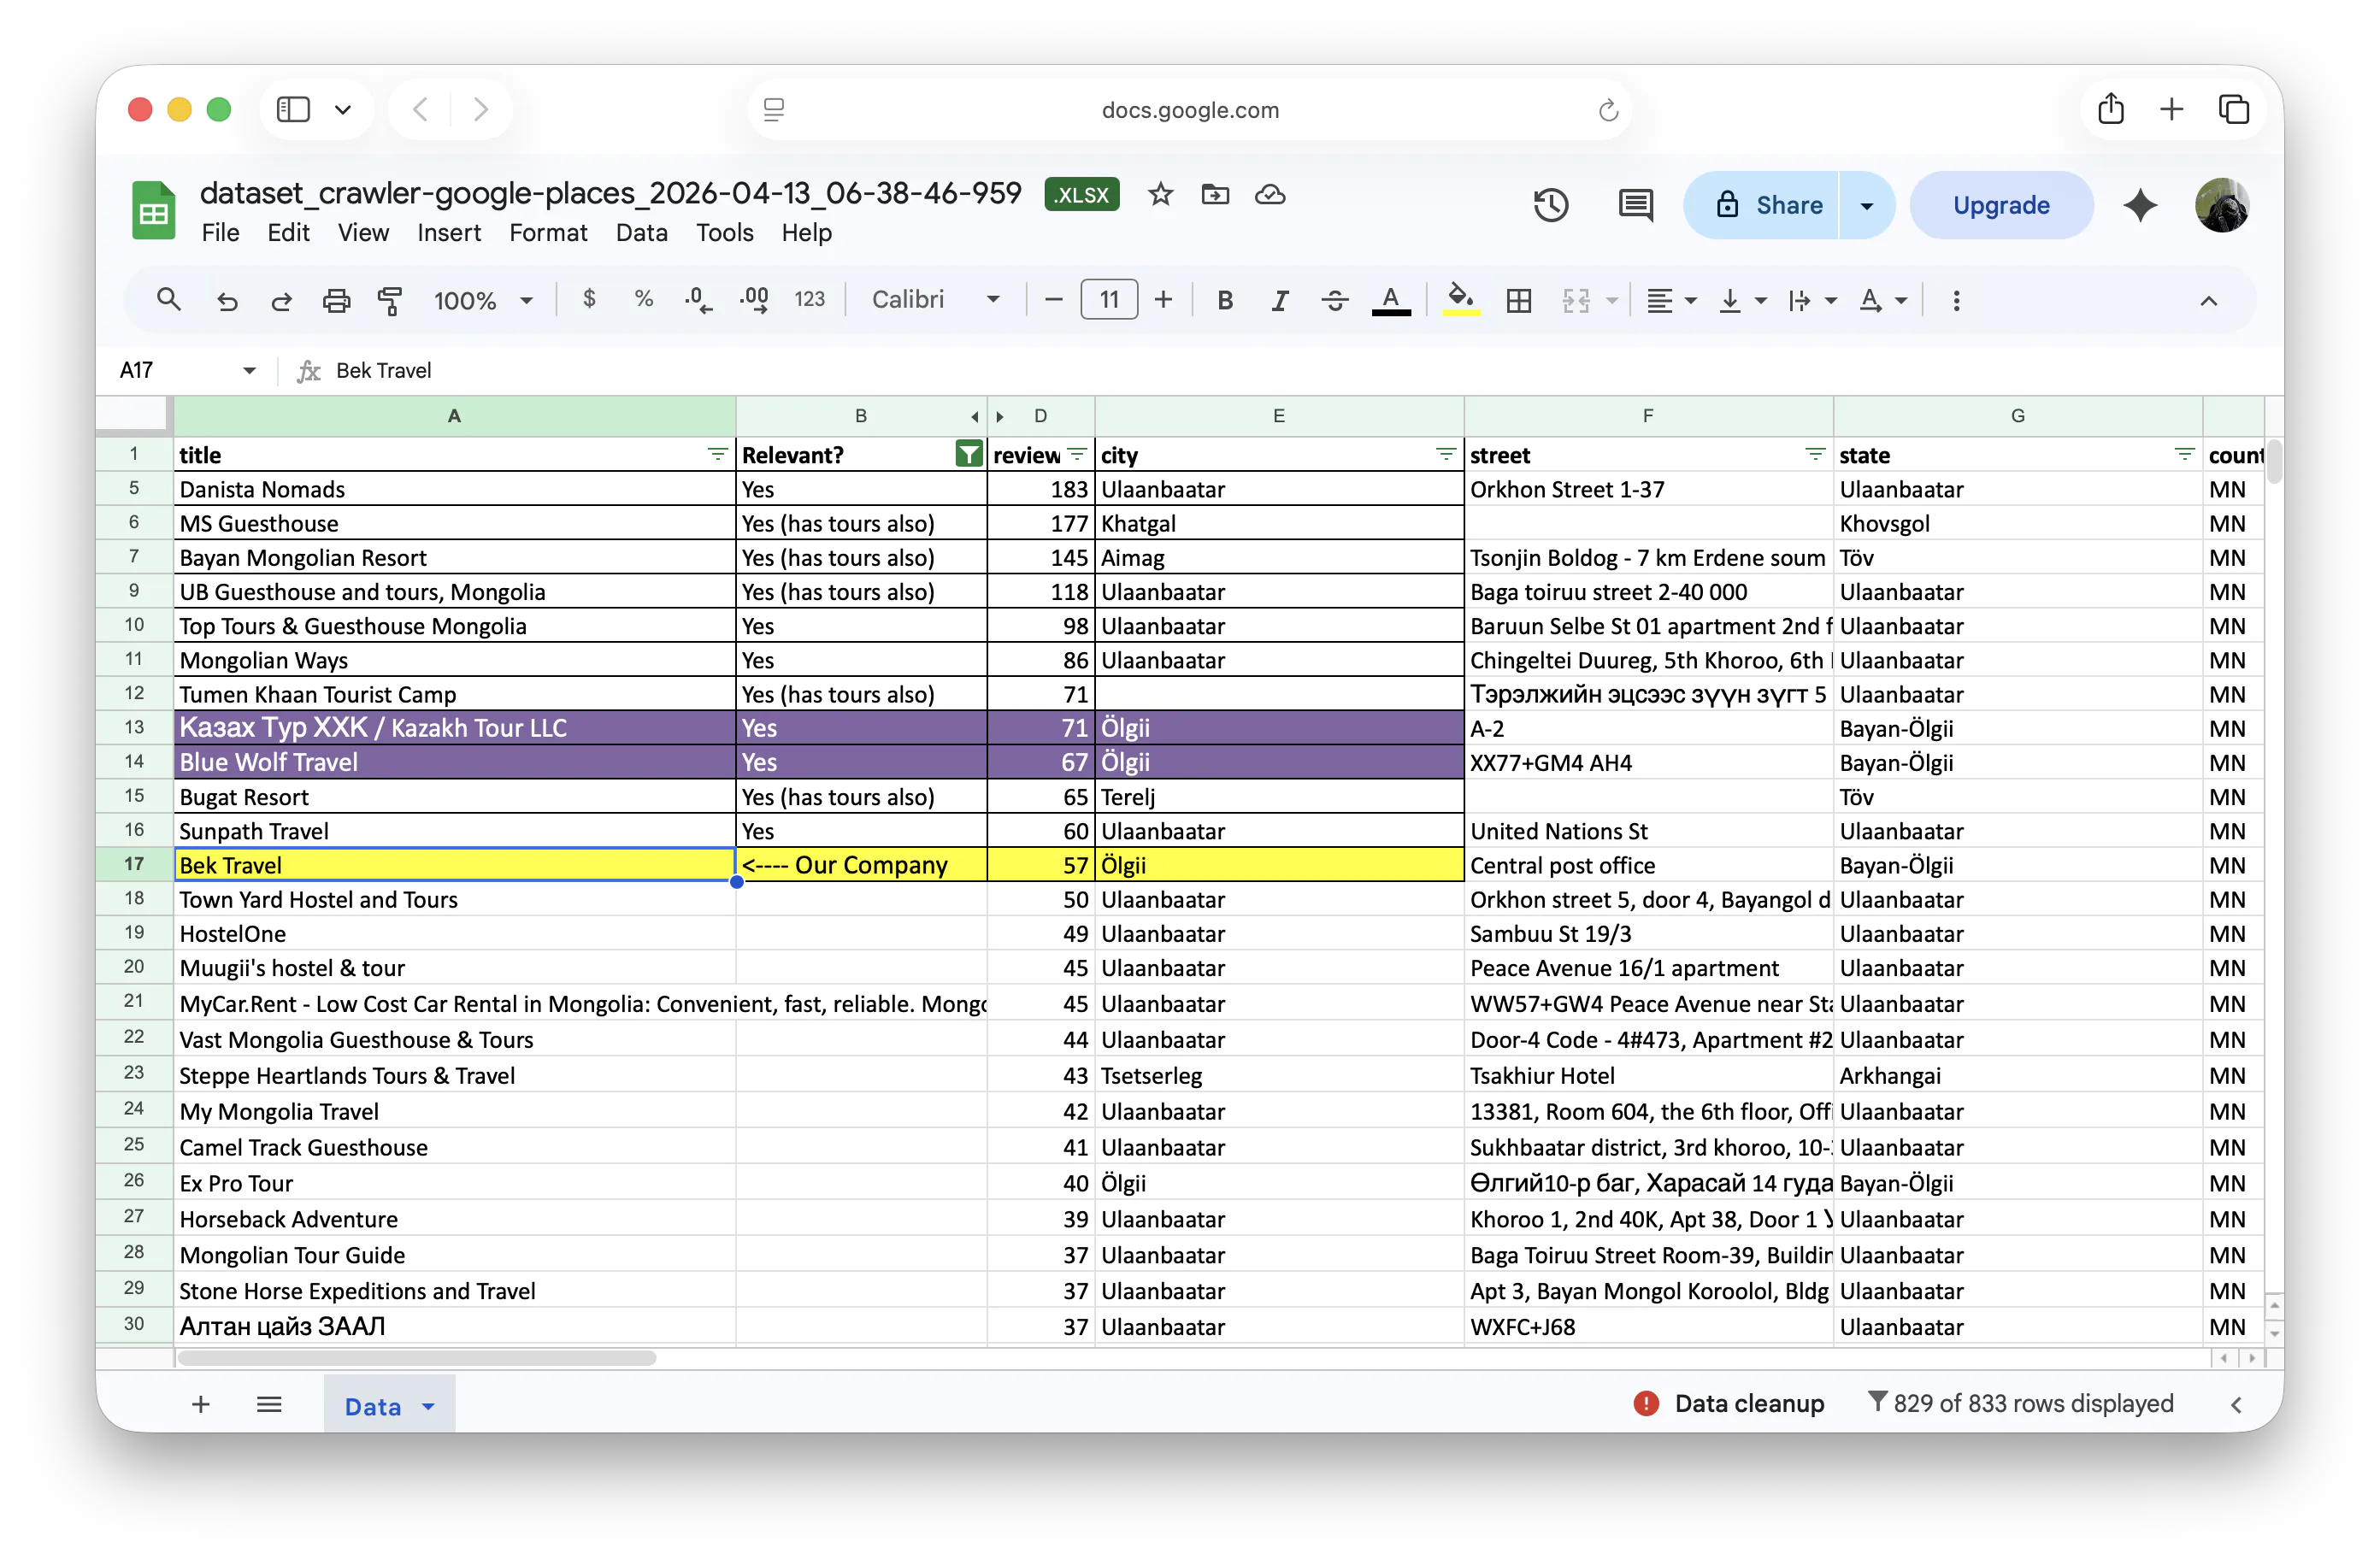Reload the page in Safari
The width and height of the screenshot is (2380, 1559).
coord(1608,109)
